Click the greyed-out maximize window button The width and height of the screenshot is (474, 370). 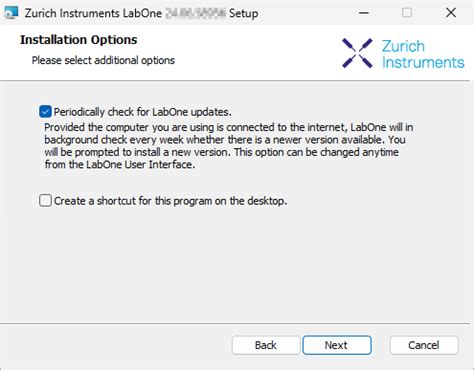(x=407, y=13)
